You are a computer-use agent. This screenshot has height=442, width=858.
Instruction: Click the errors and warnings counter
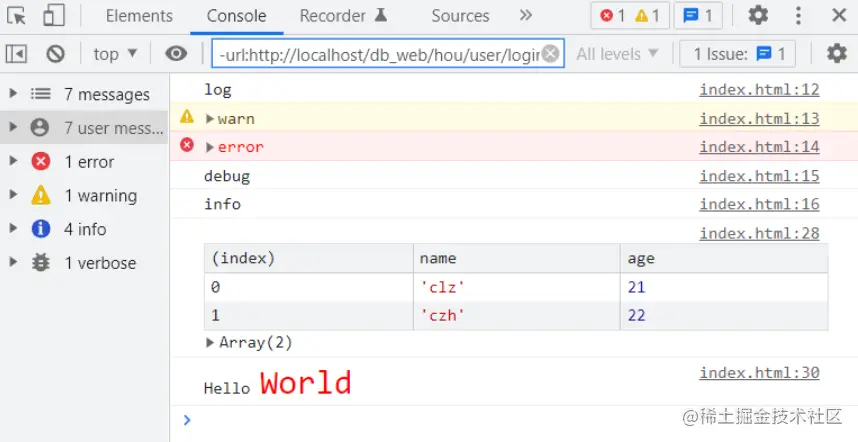[x=630, y=16]
